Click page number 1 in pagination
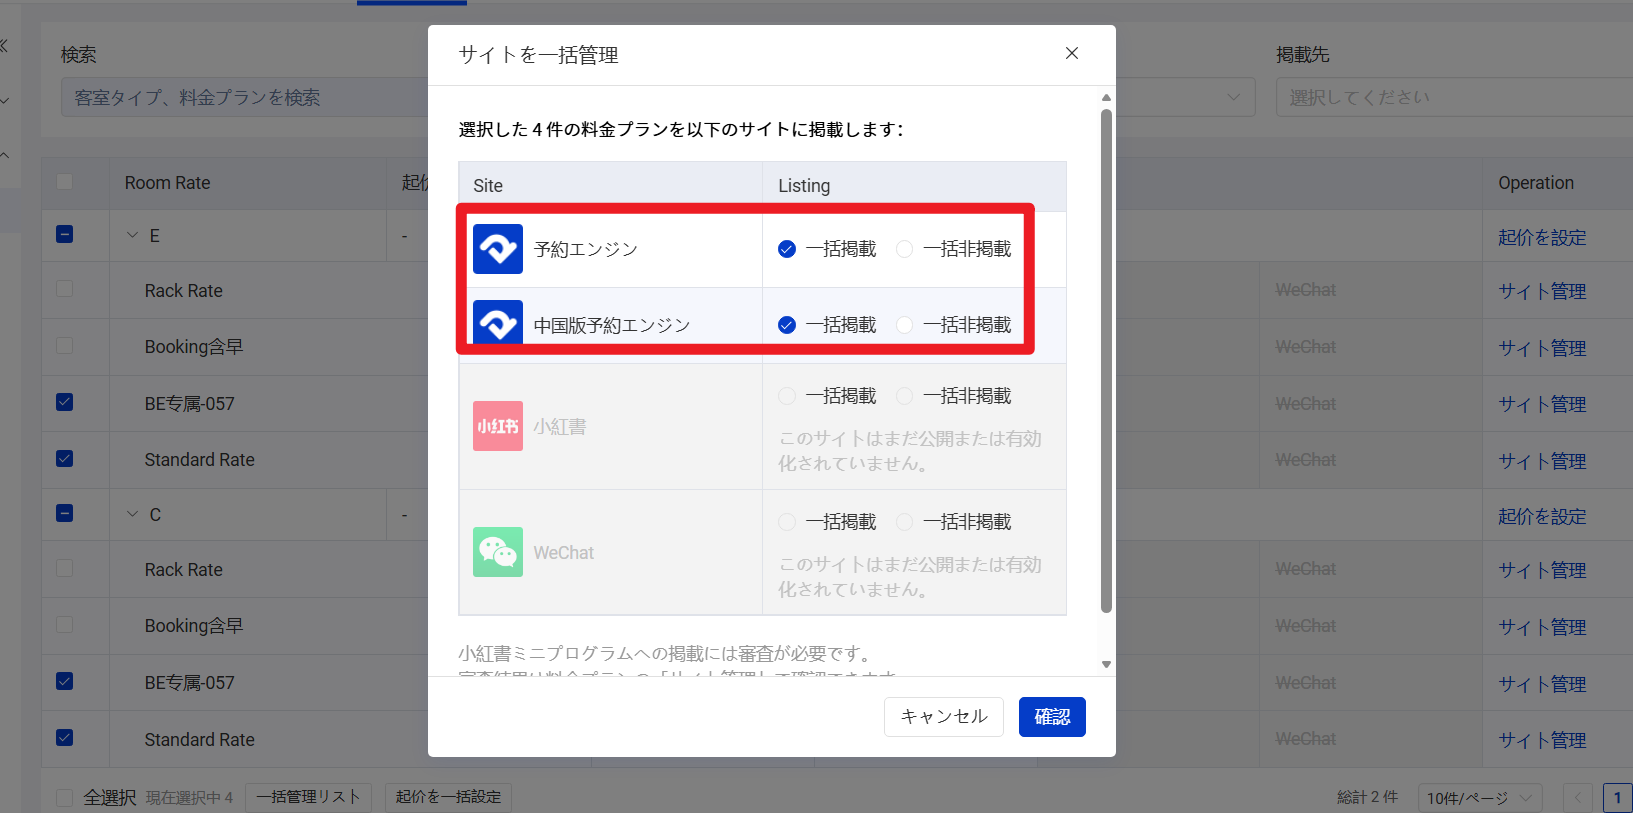This screenshot has width=1633, height=813. (x=1617, y=798)
